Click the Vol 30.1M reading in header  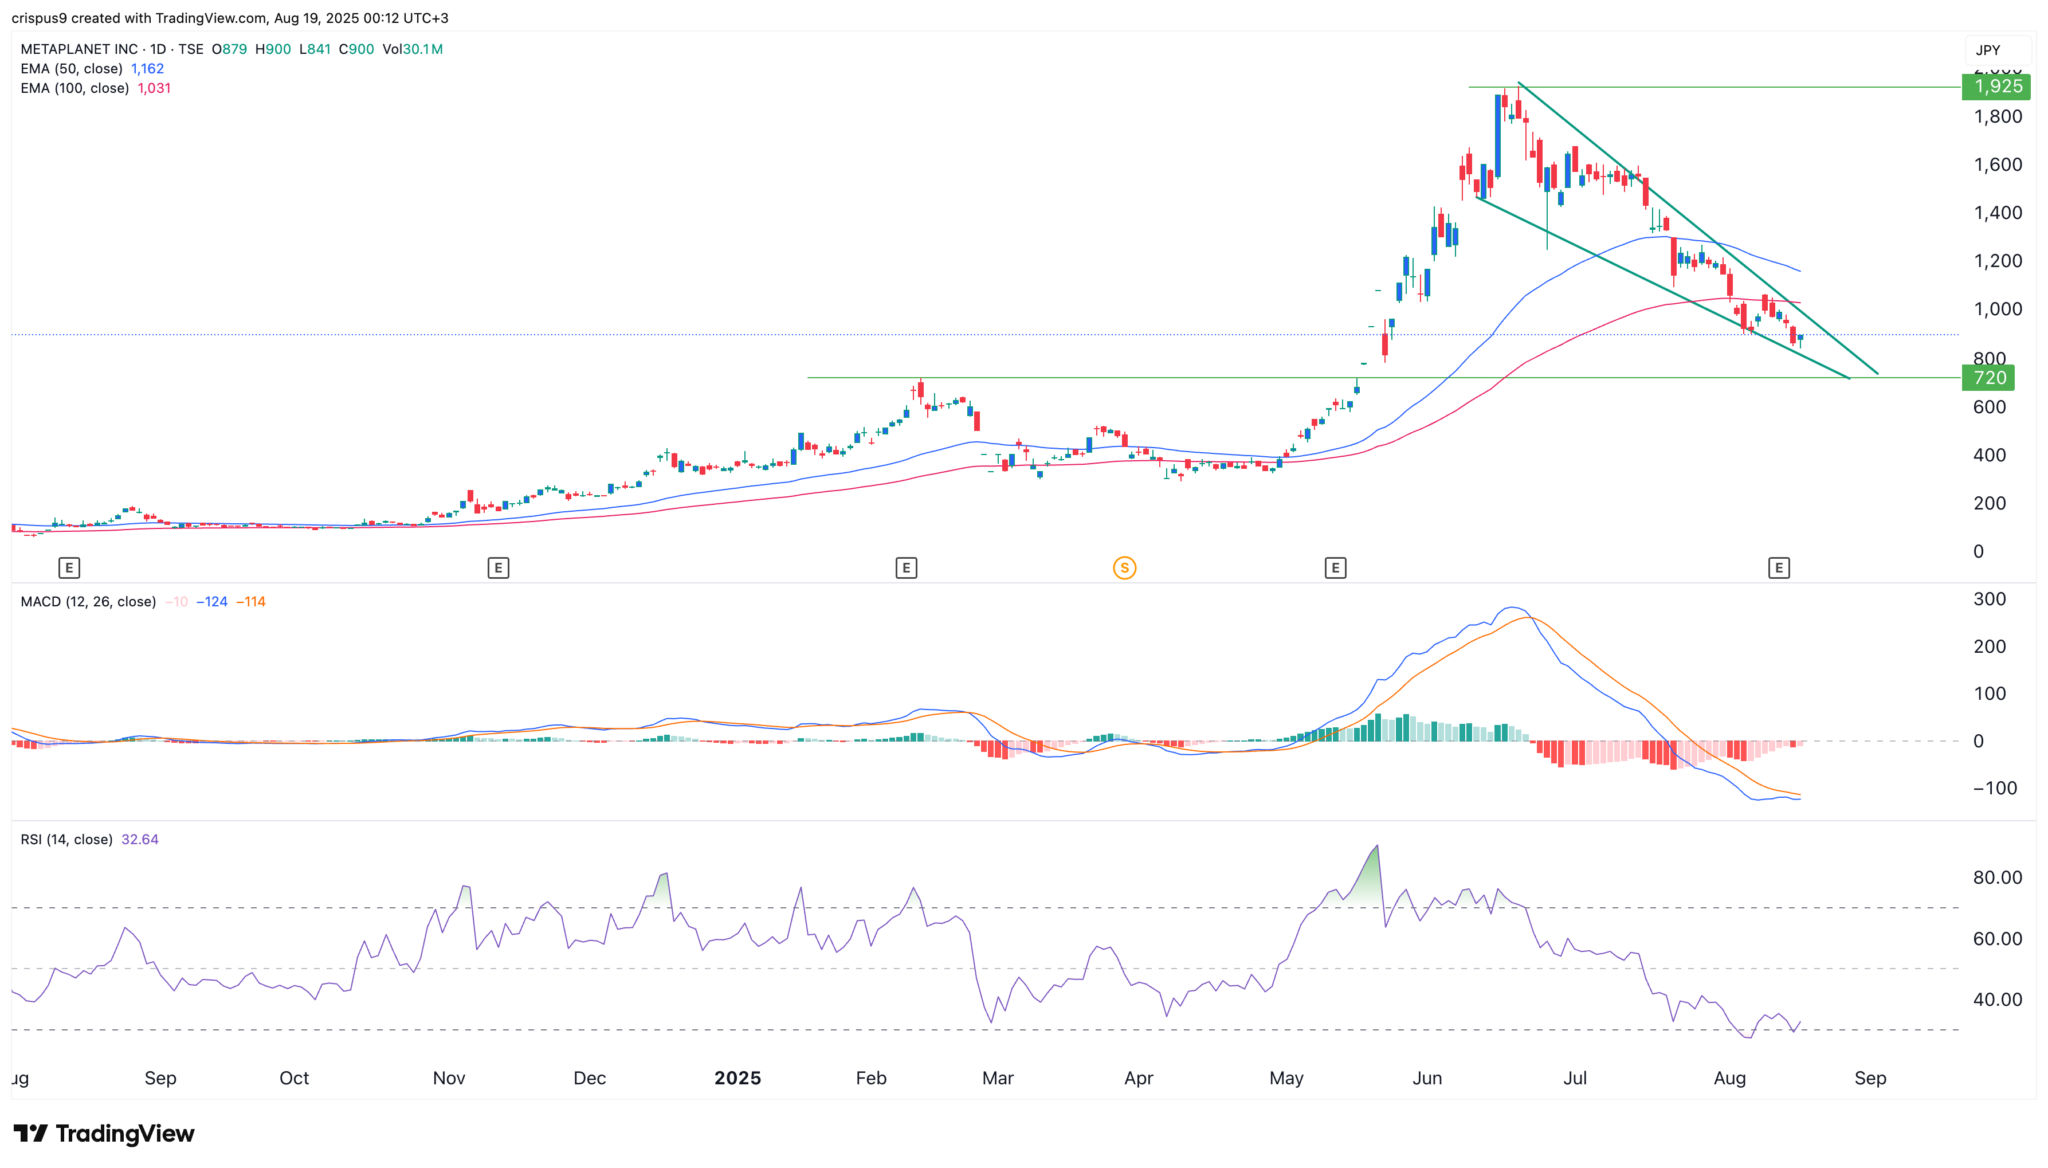412,49
